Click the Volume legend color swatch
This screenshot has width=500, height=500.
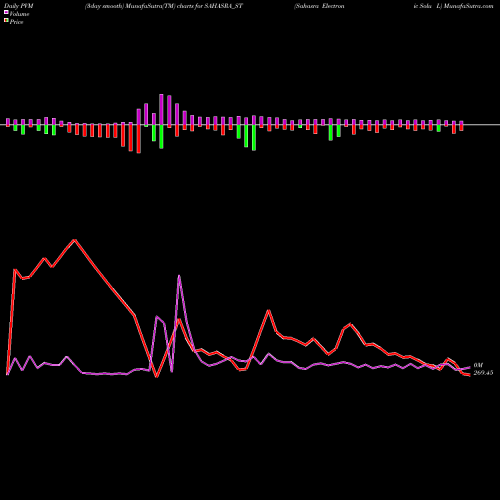coord(6,13)
